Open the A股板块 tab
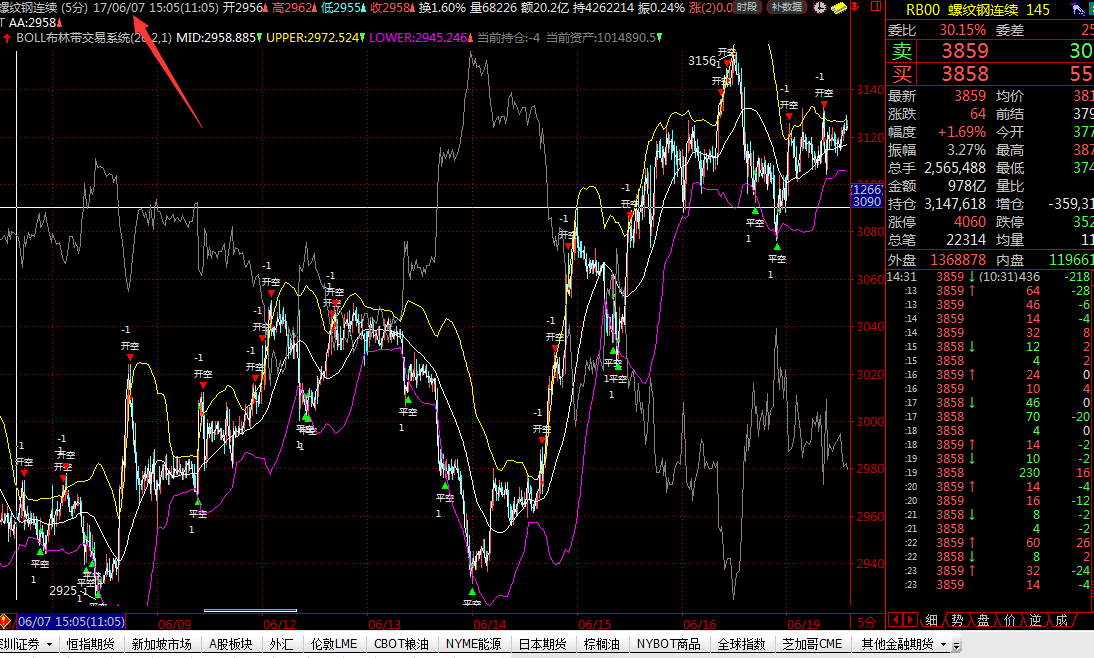 pos(230,644)
